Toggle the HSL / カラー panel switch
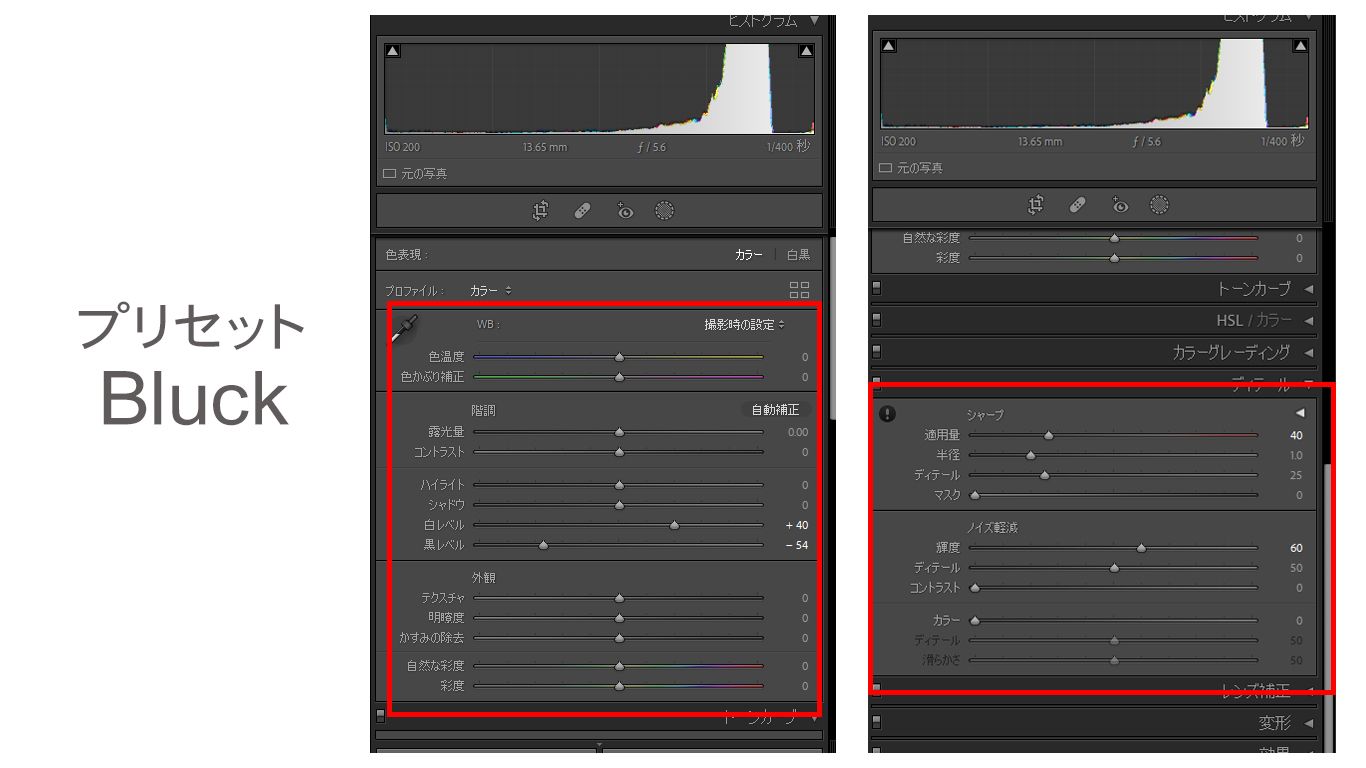Screen dimensions: 1366x768 877,320
